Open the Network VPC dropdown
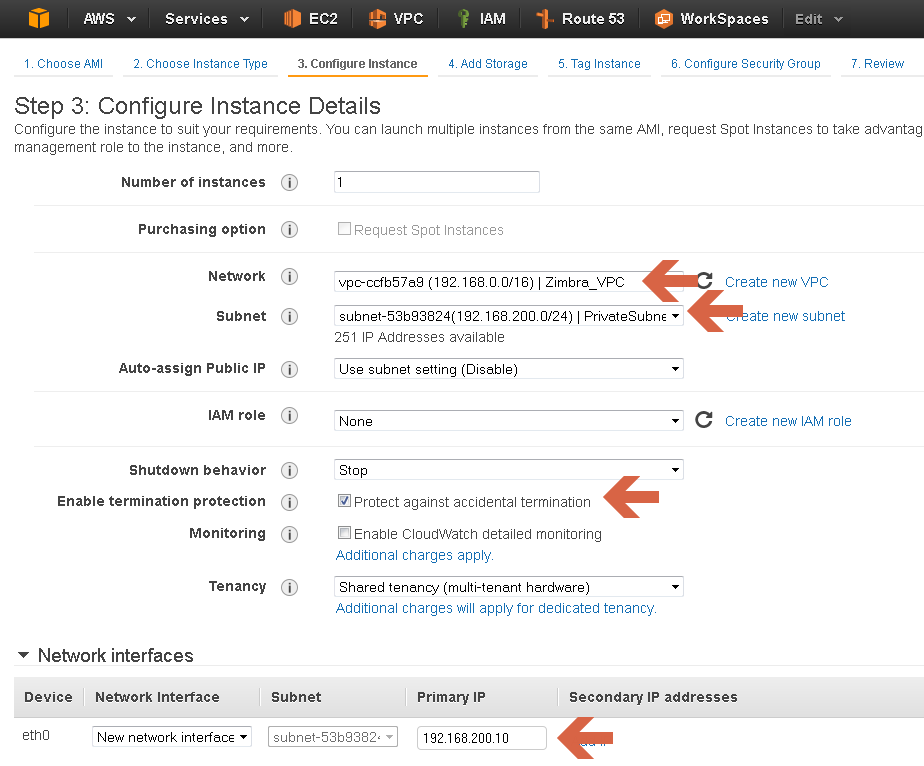Image resolution: width=924 pixels, height=766 pixels. (509, 282)
